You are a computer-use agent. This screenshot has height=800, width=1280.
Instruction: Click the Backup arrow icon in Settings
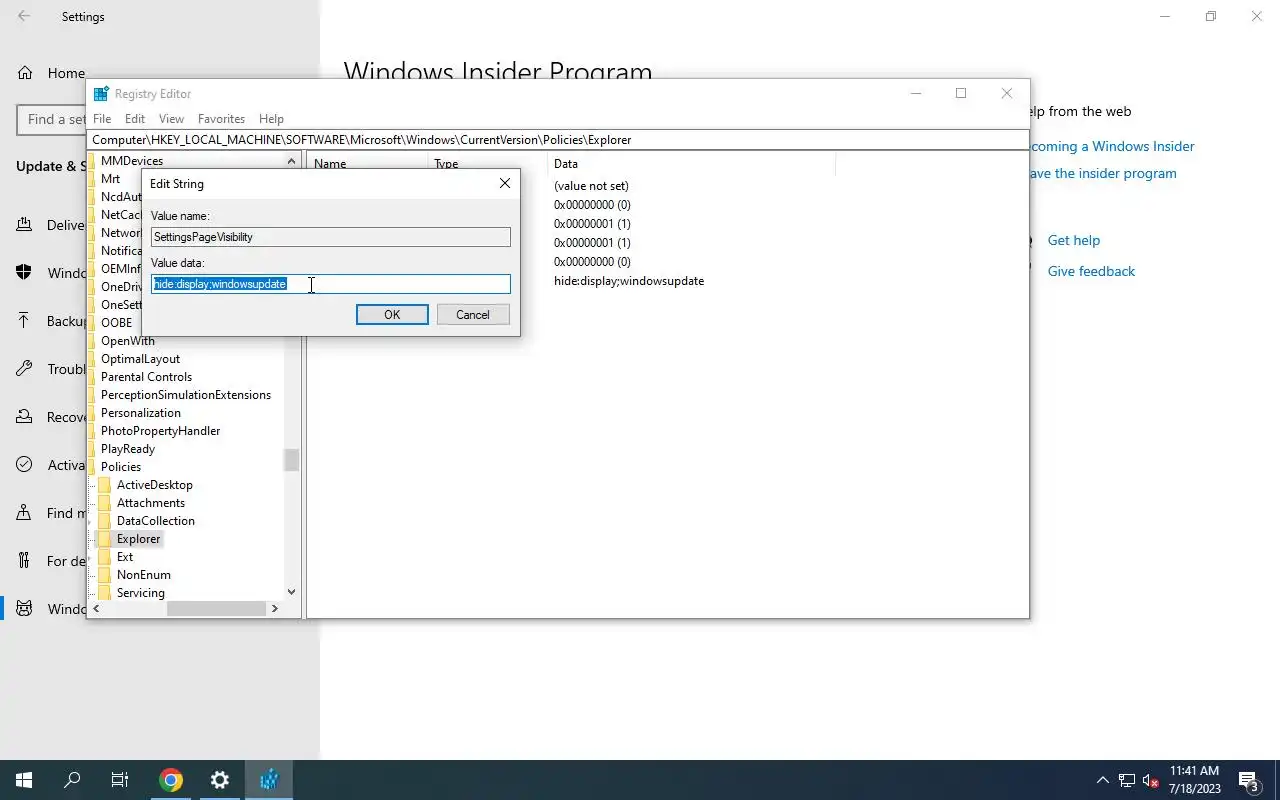click(24, 321)
